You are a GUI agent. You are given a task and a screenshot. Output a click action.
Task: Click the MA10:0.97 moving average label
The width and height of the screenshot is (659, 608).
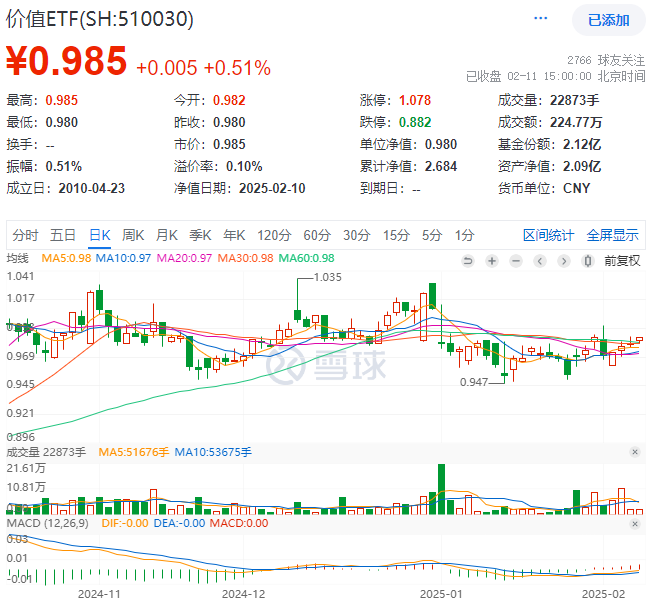point(123,258)
